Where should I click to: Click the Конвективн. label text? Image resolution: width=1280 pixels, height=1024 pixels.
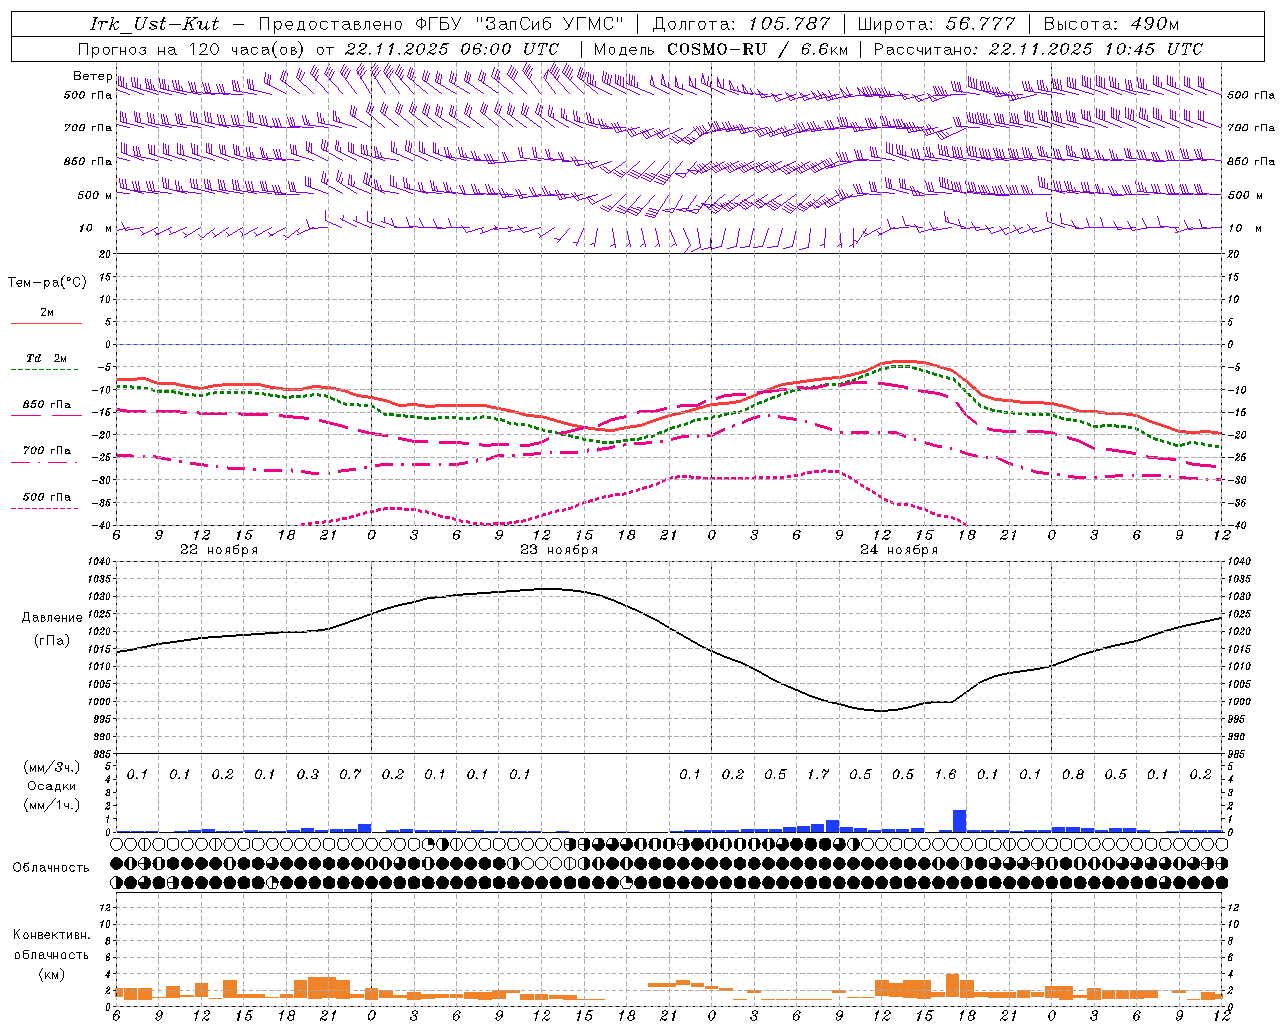51,935
